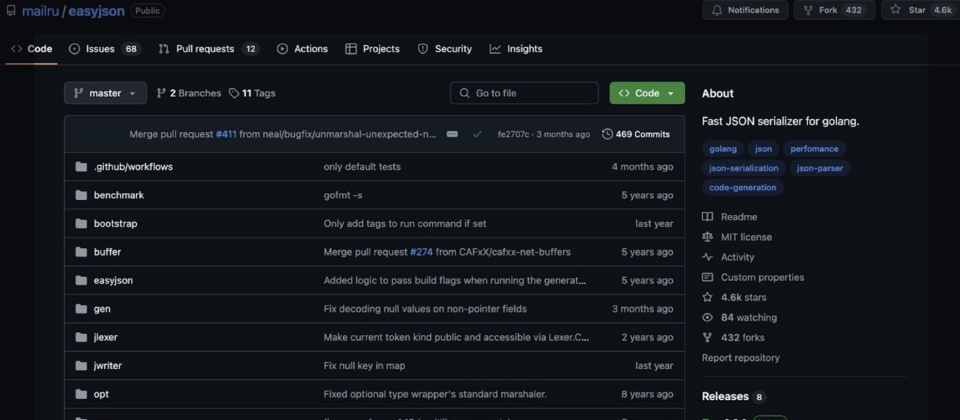Open the jlexer folder

click(105, 337)
